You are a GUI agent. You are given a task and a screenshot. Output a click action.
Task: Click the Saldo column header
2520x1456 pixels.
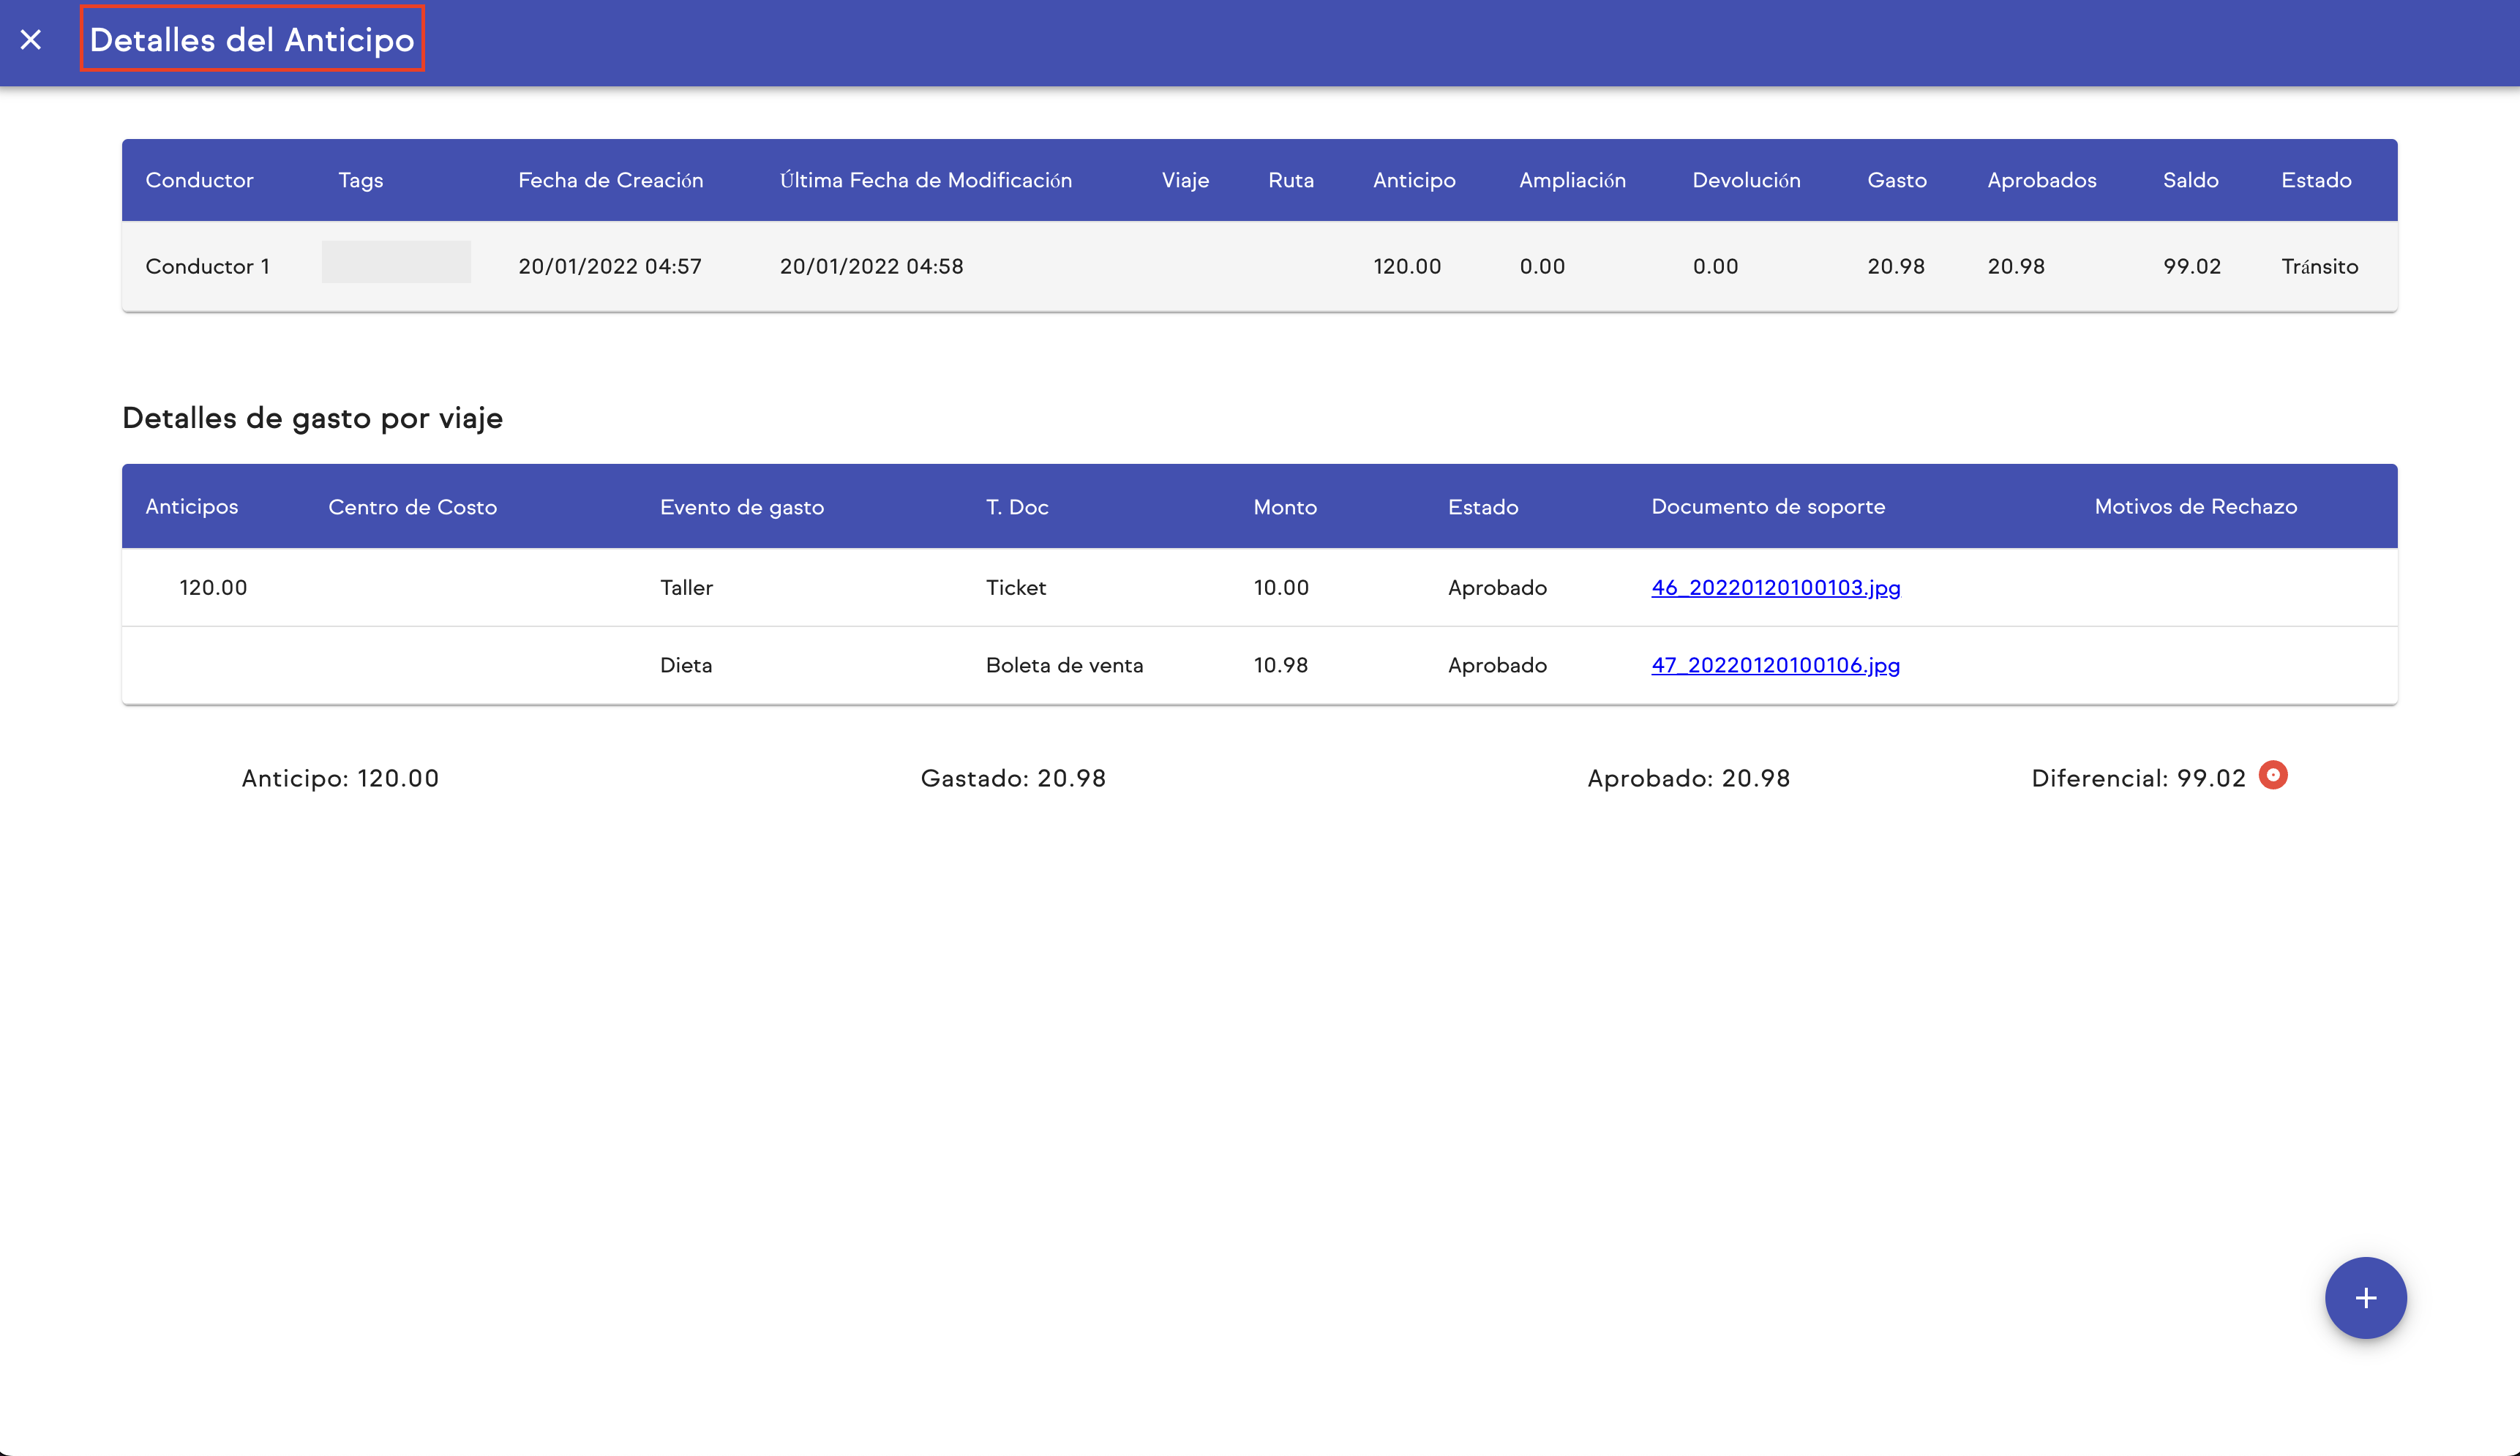click(2190, 180)
